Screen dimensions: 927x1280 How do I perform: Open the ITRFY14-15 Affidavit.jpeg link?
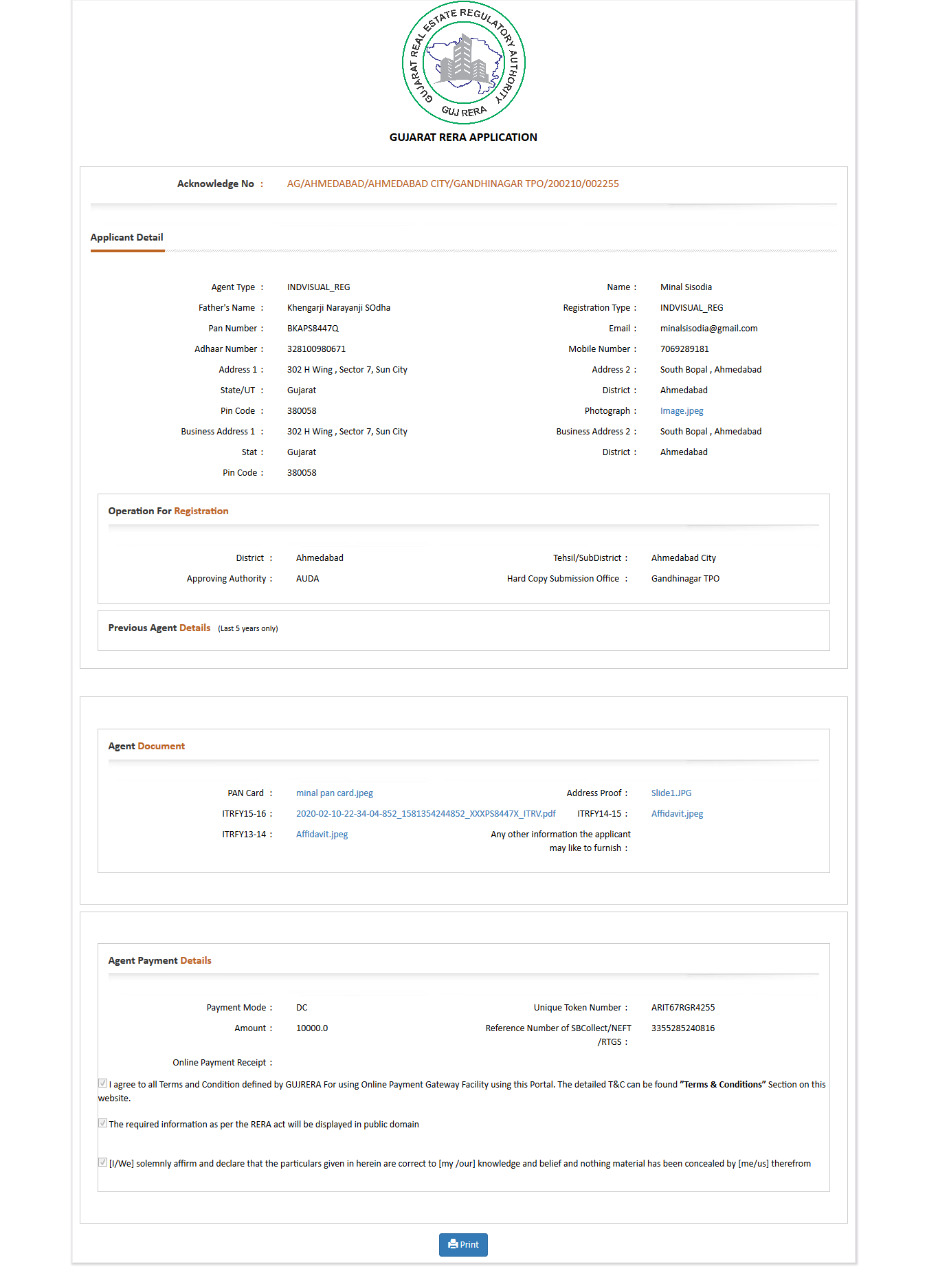[x=677, y=814]
